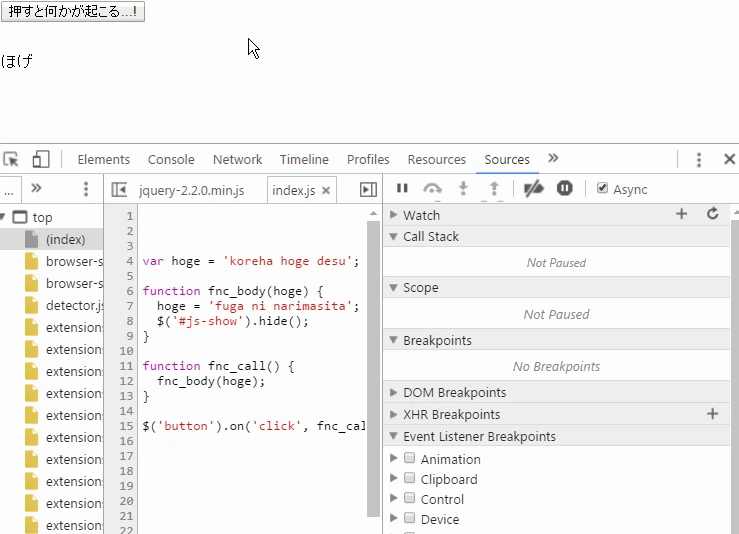Toggle device mode icon

41,159
